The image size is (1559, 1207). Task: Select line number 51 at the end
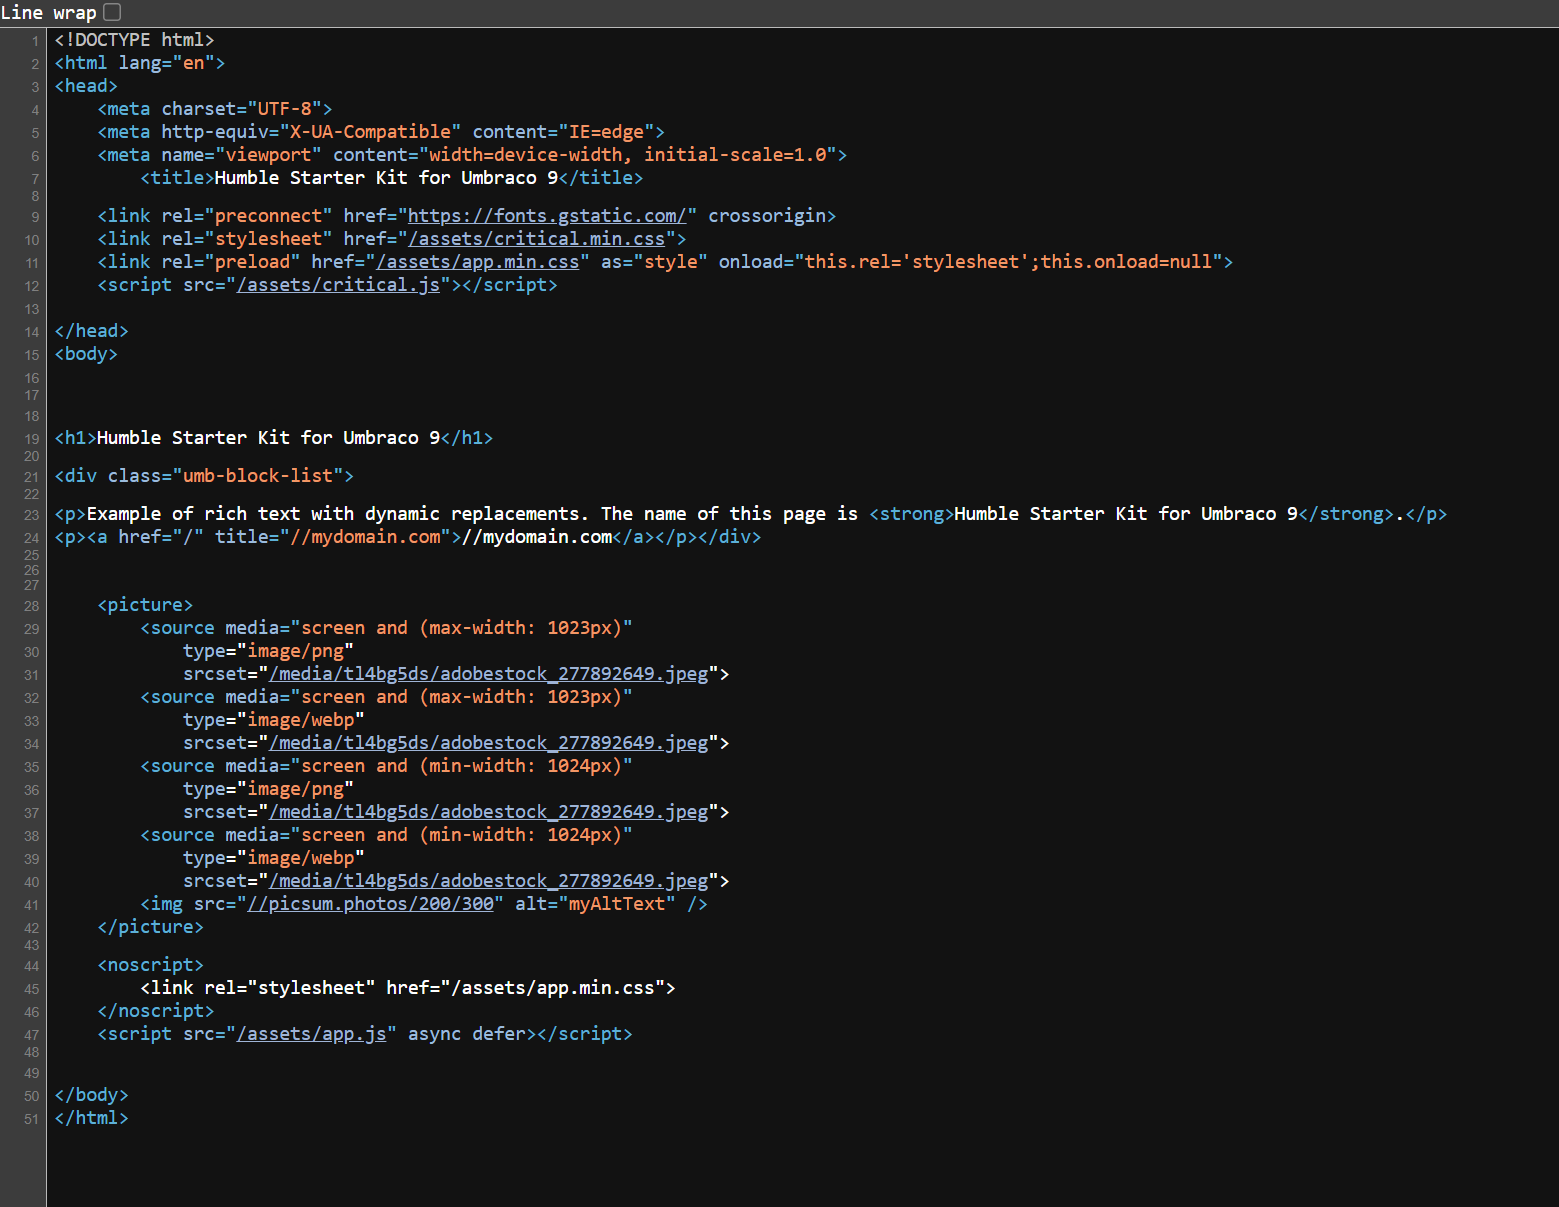tap(31, 1118)
